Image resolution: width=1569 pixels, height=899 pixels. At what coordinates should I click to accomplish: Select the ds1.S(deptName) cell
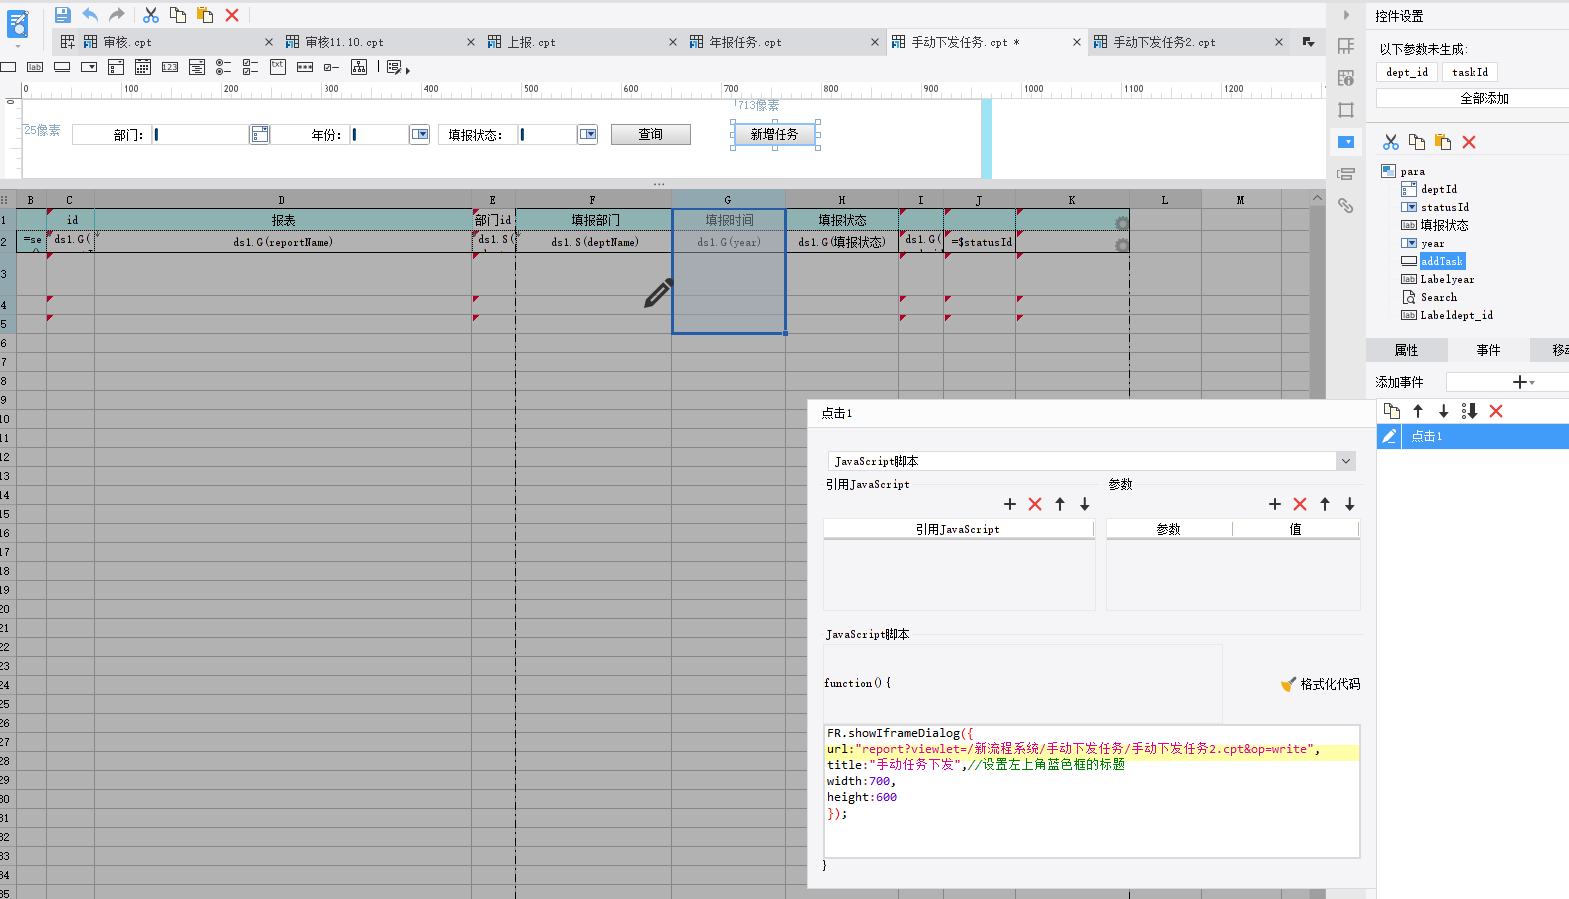(x=594, y=242)
